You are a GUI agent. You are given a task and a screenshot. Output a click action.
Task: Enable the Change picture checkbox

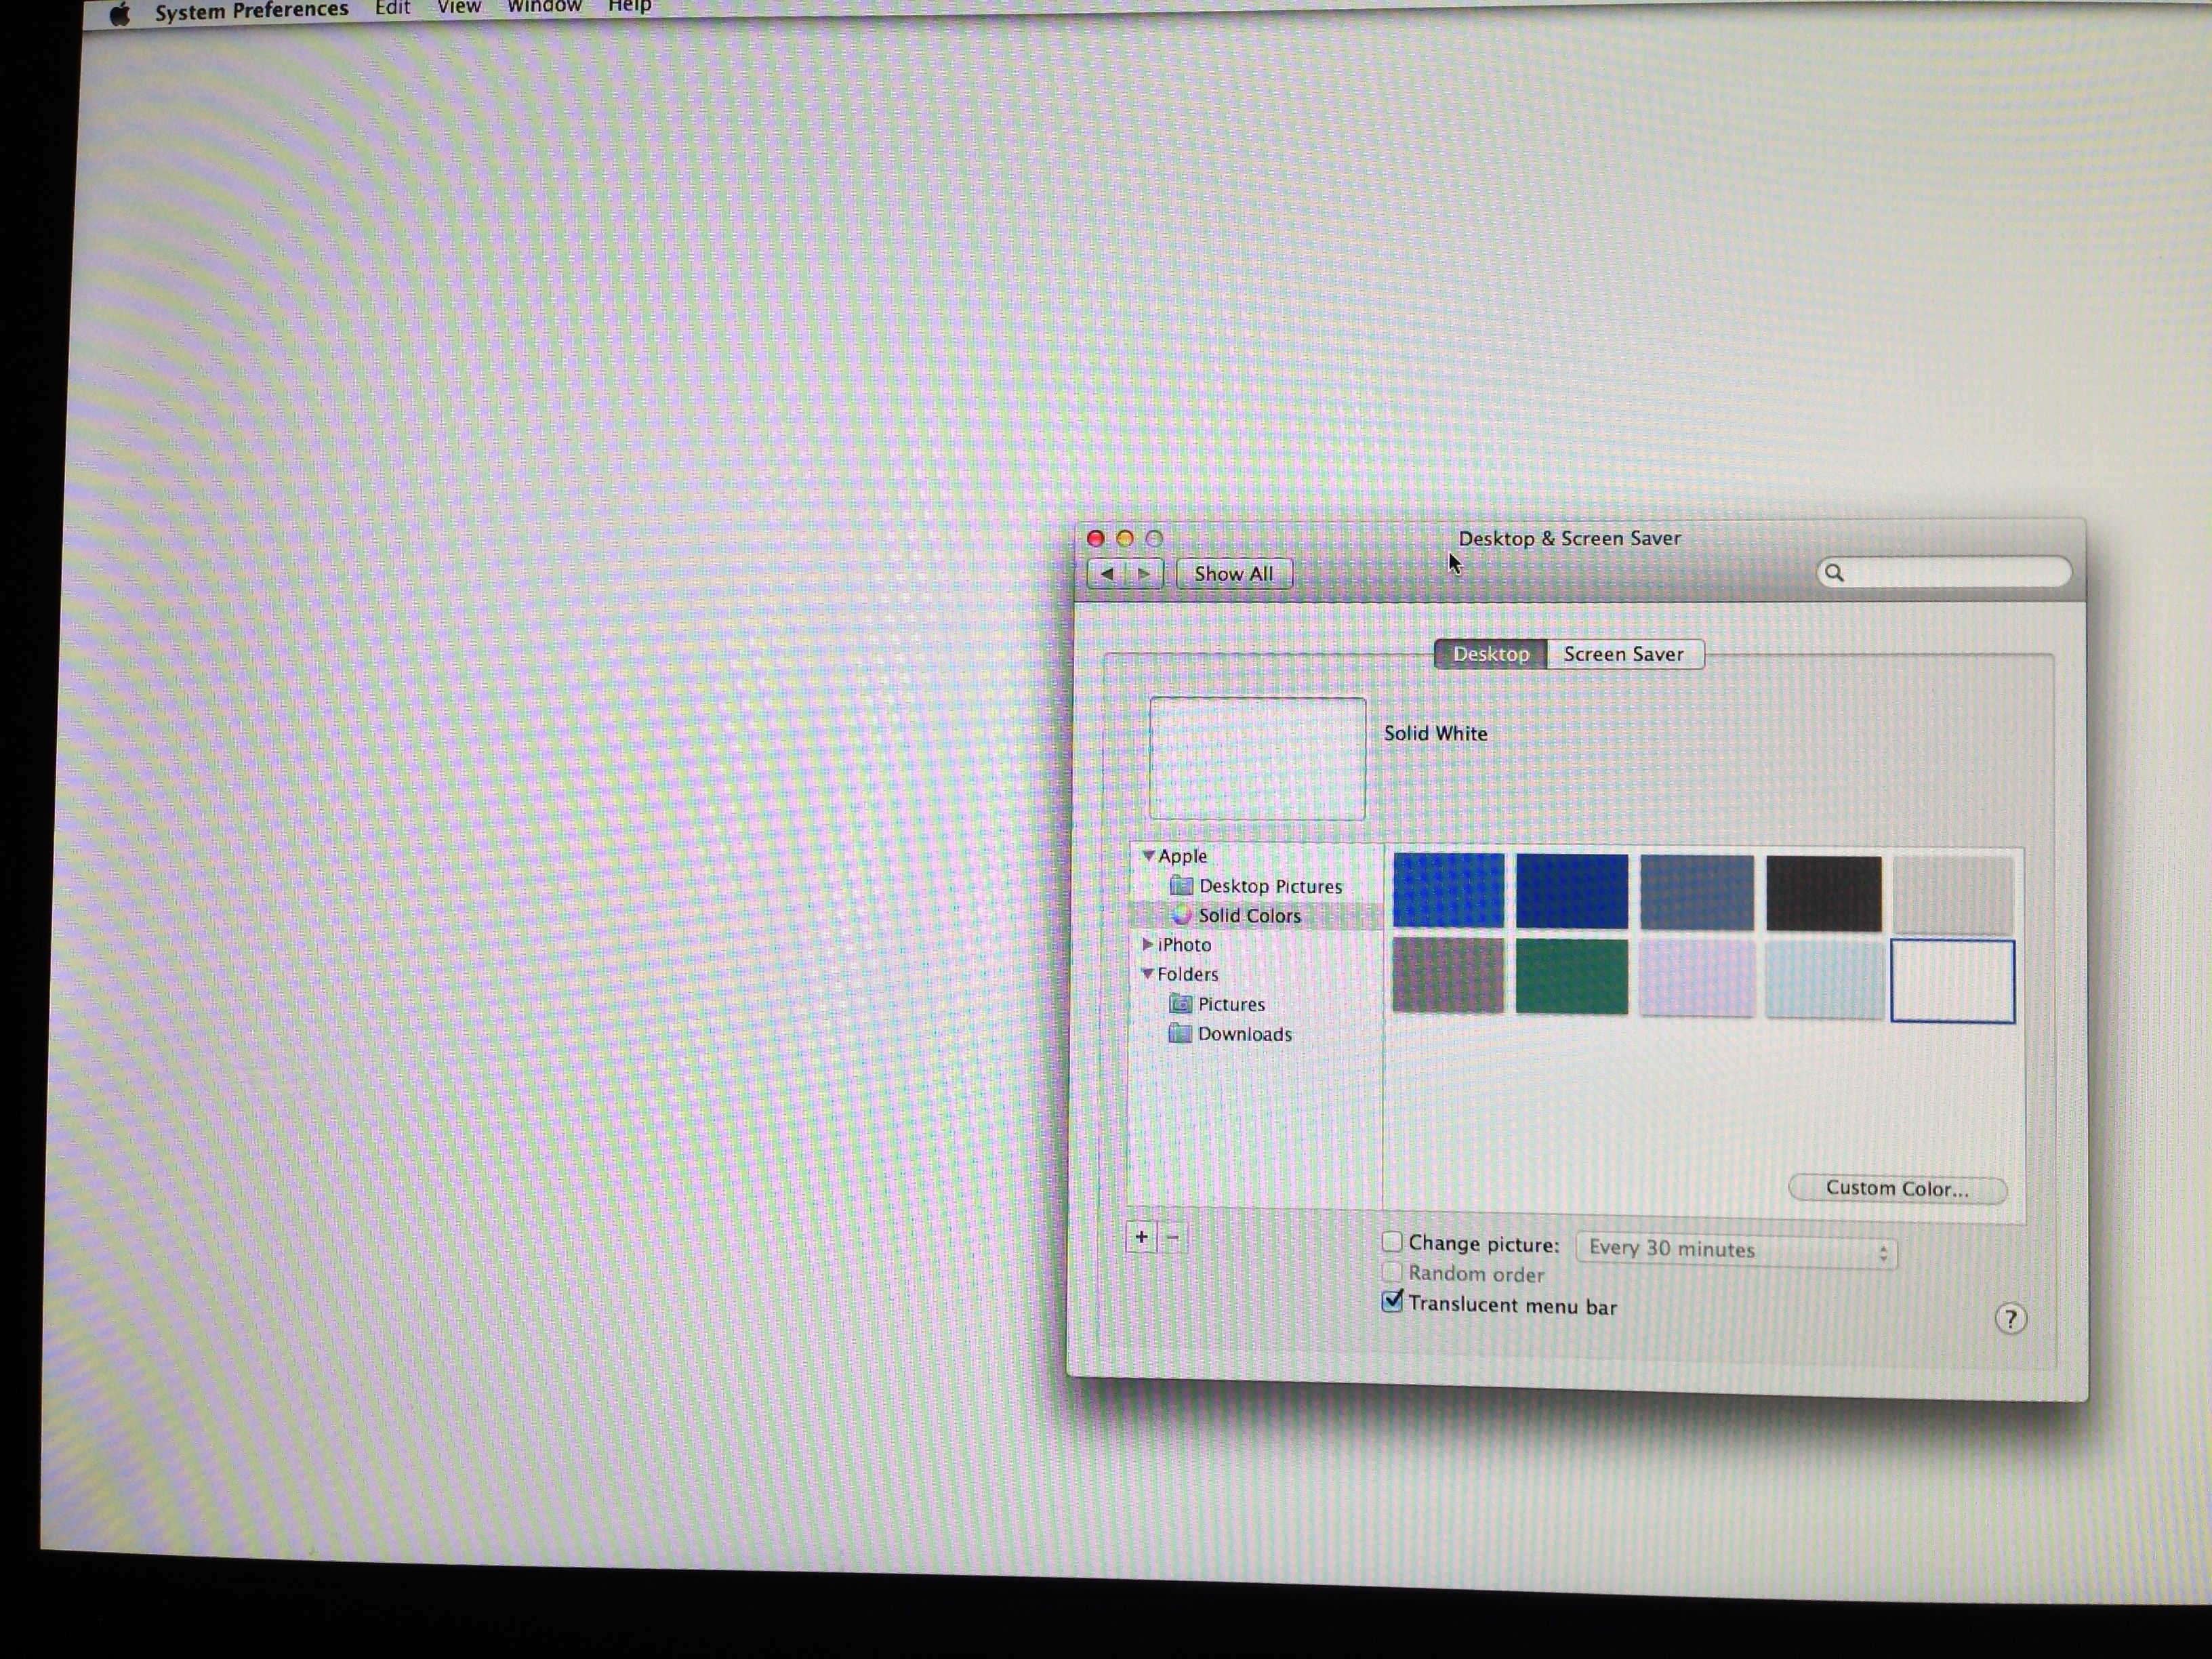coord(1392,1242)
